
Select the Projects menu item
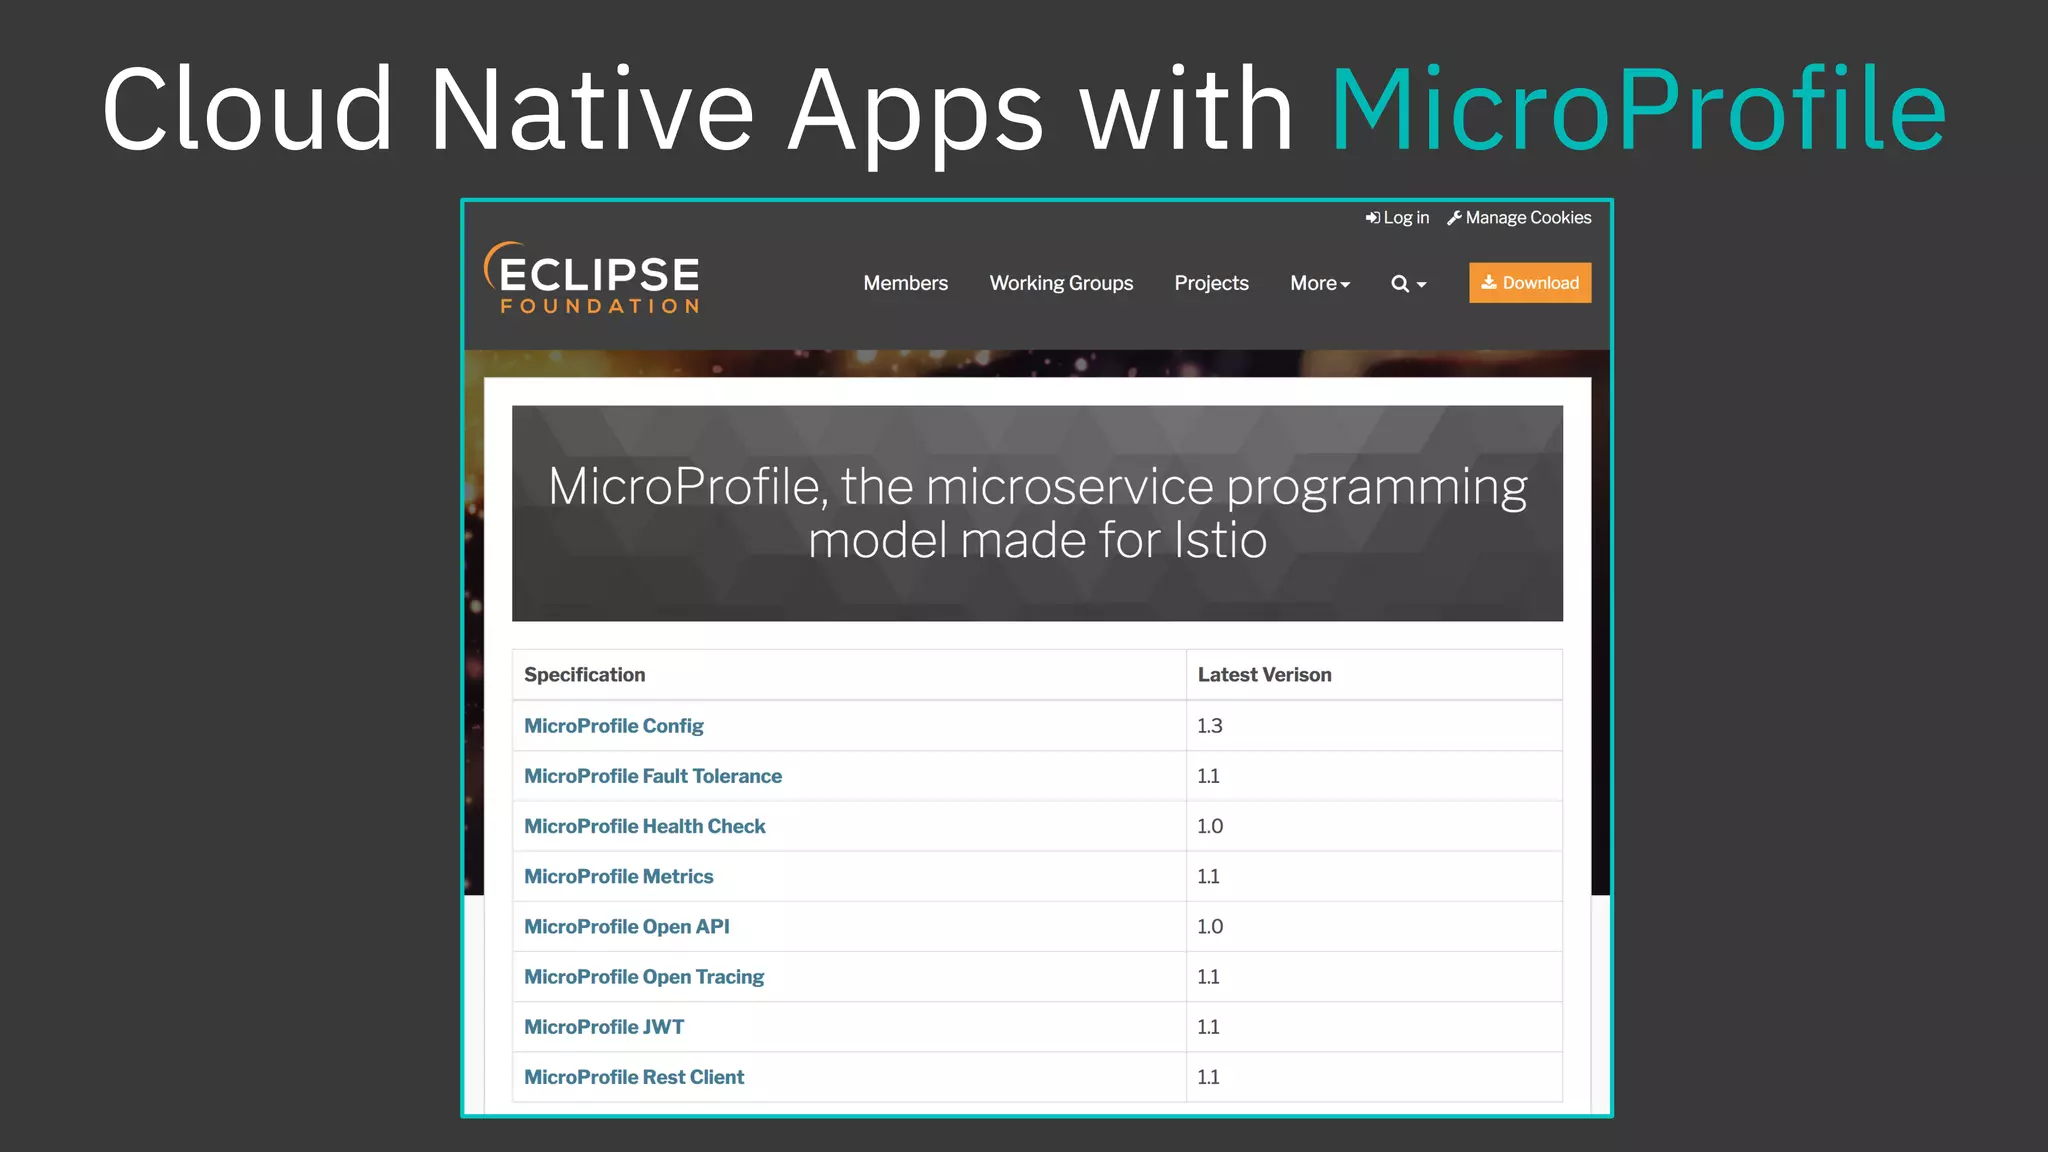(1211, 283)
